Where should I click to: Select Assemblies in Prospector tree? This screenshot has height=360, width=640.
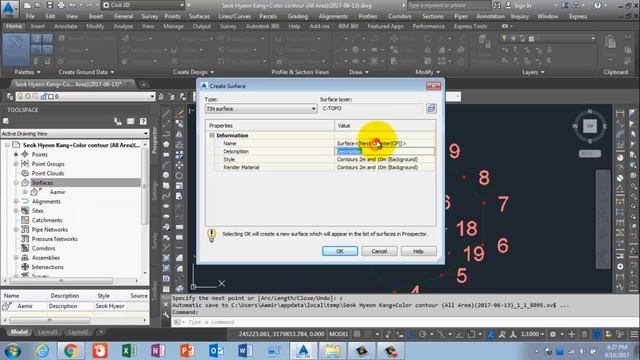click(x=46, y=258)
